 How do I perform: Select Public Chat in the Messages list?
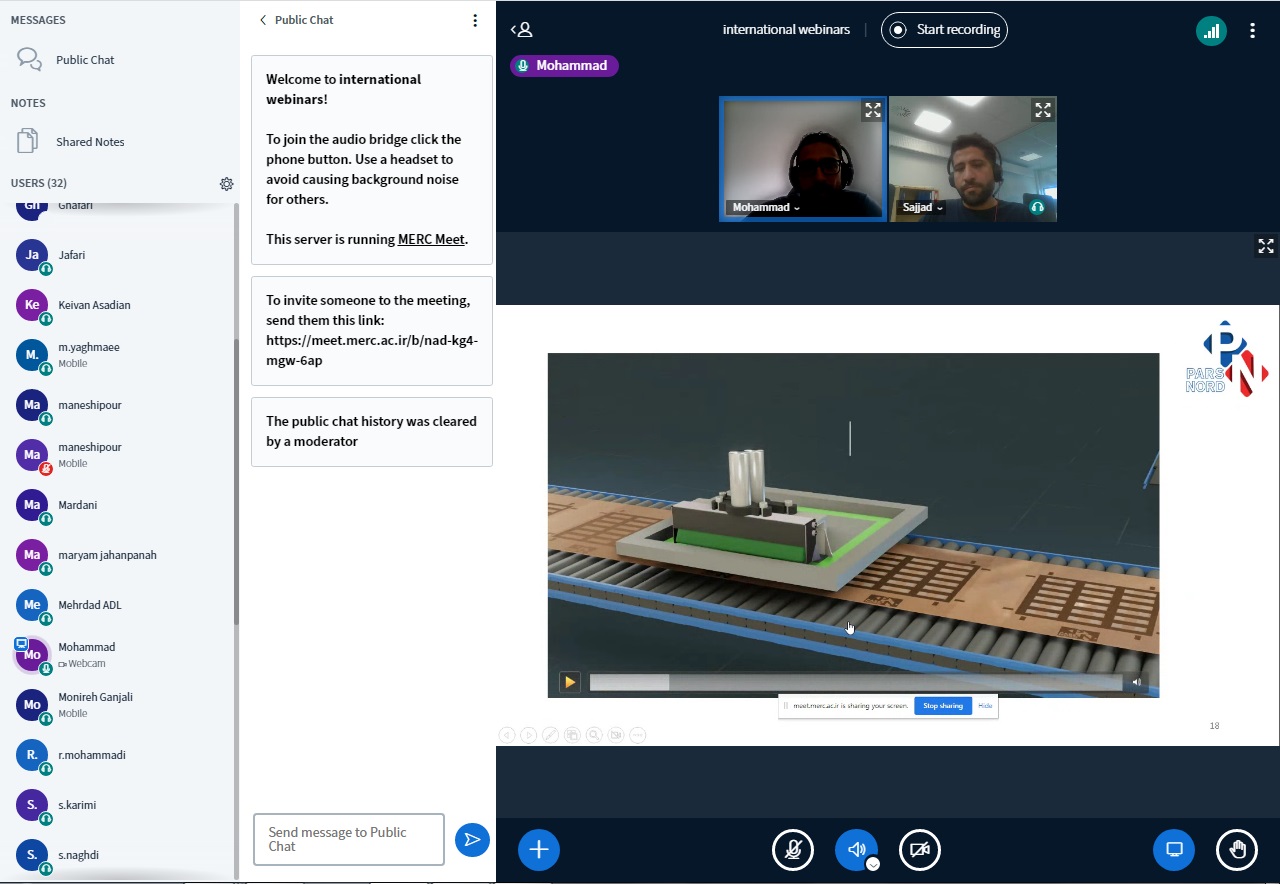tap(85, 60)
